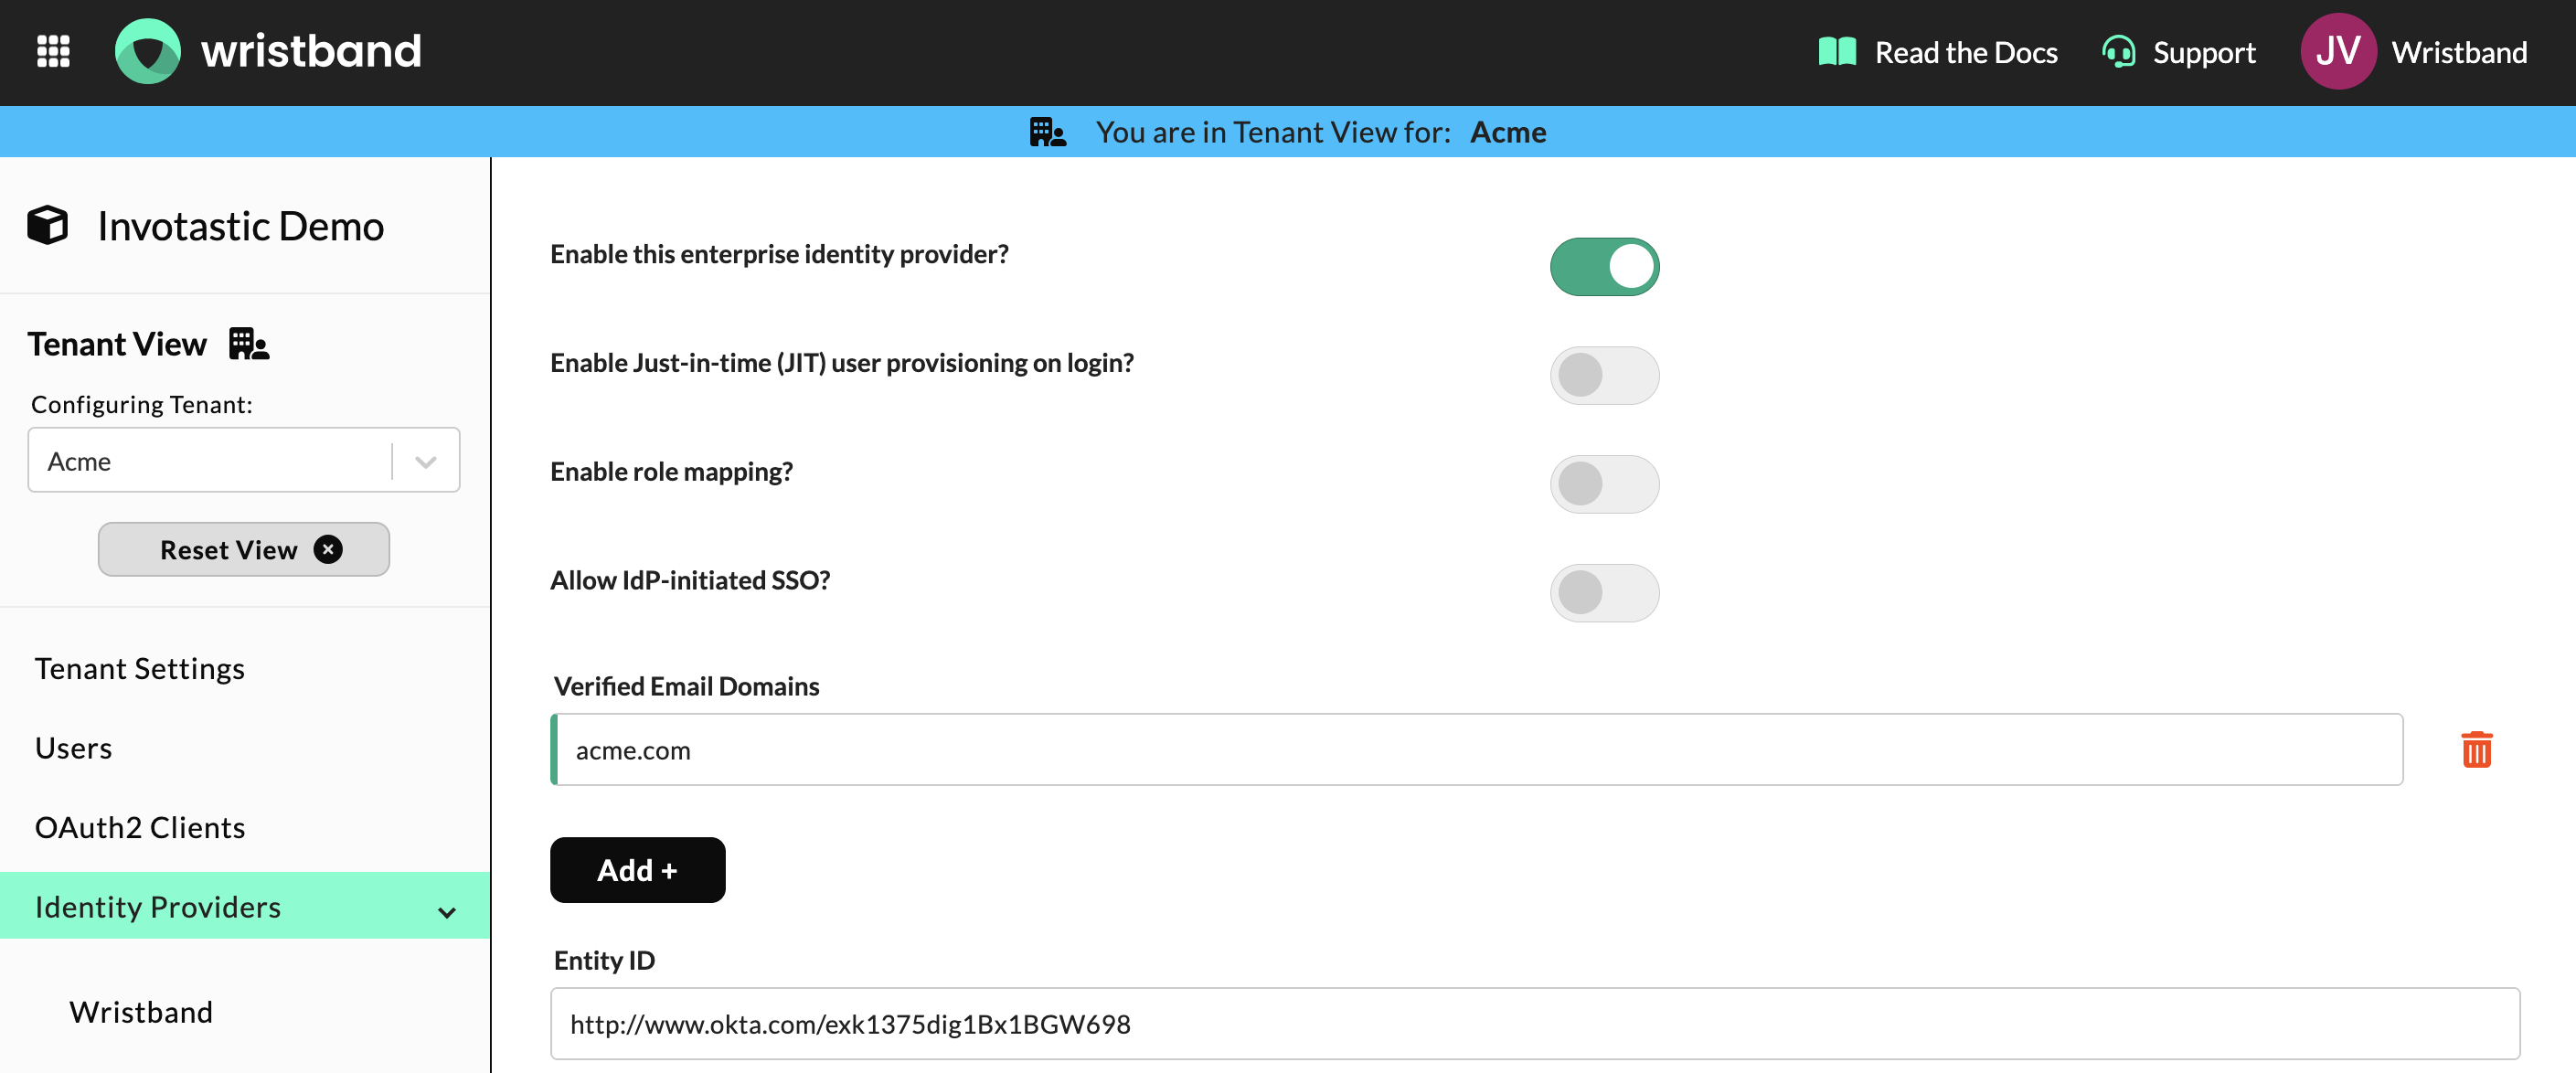Click the Tenant View heading
The width and height of the screenshot is (2576, 1073).
pyautogui.click(x=117, y=344)
